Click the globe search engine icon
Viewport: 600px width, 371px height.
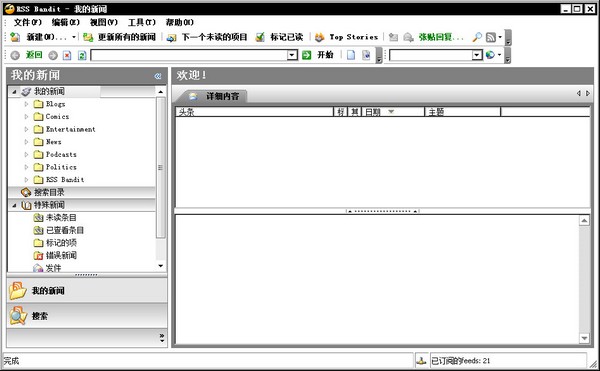point(490,55)
